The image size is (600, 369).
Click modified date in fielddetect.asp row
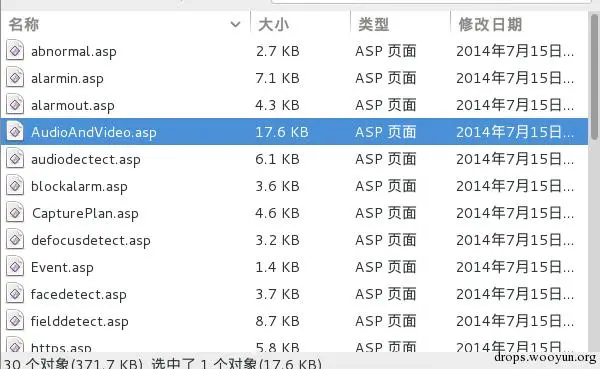tap(515, 321)
